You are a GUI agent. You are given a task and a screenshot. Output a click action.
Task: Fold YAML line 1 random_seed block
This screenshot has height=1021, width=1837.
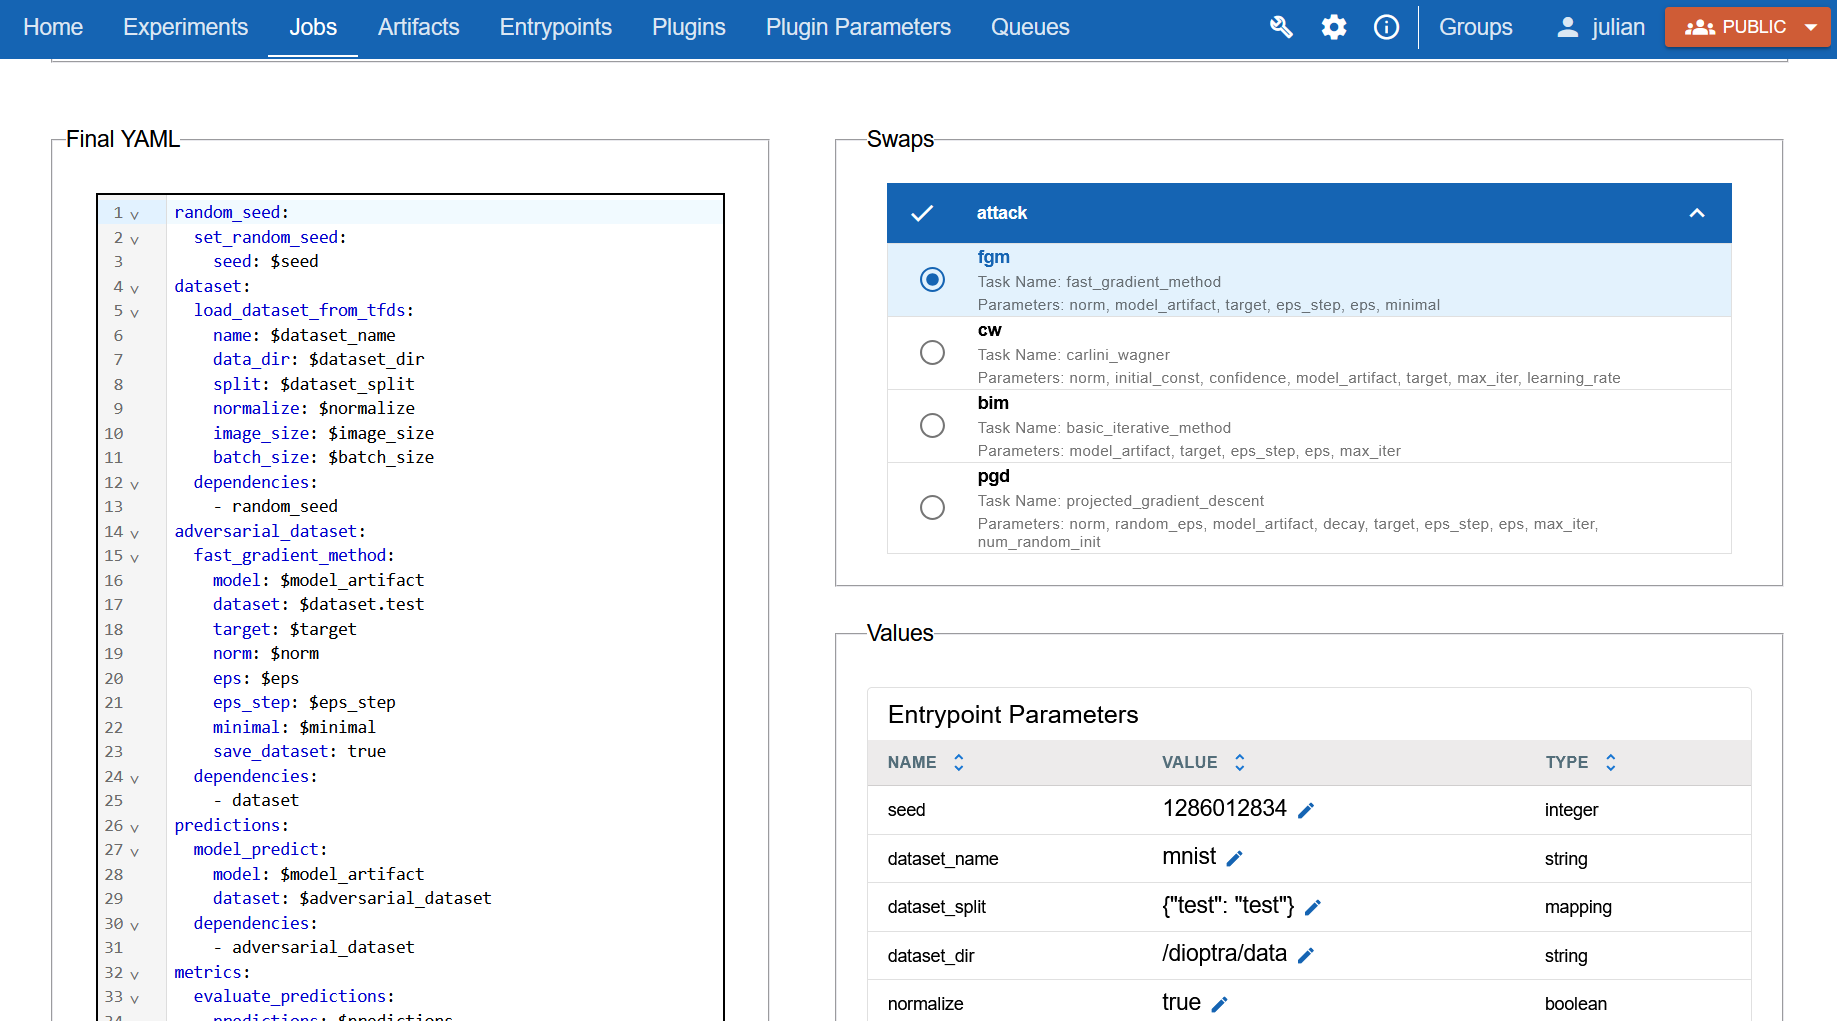(x=134, y=214)
